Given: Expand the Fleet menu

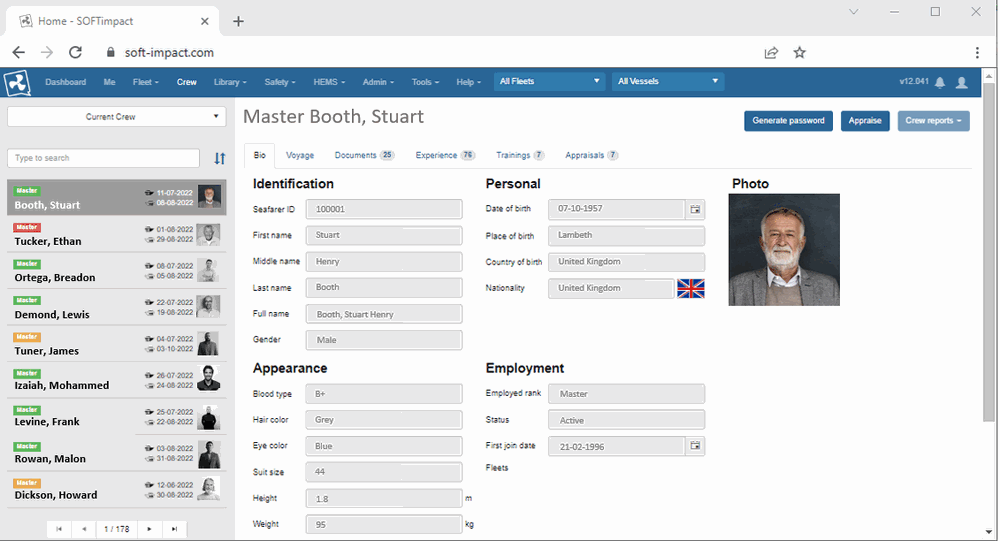Looking at the screenshot, I should (x=145, y=82).
